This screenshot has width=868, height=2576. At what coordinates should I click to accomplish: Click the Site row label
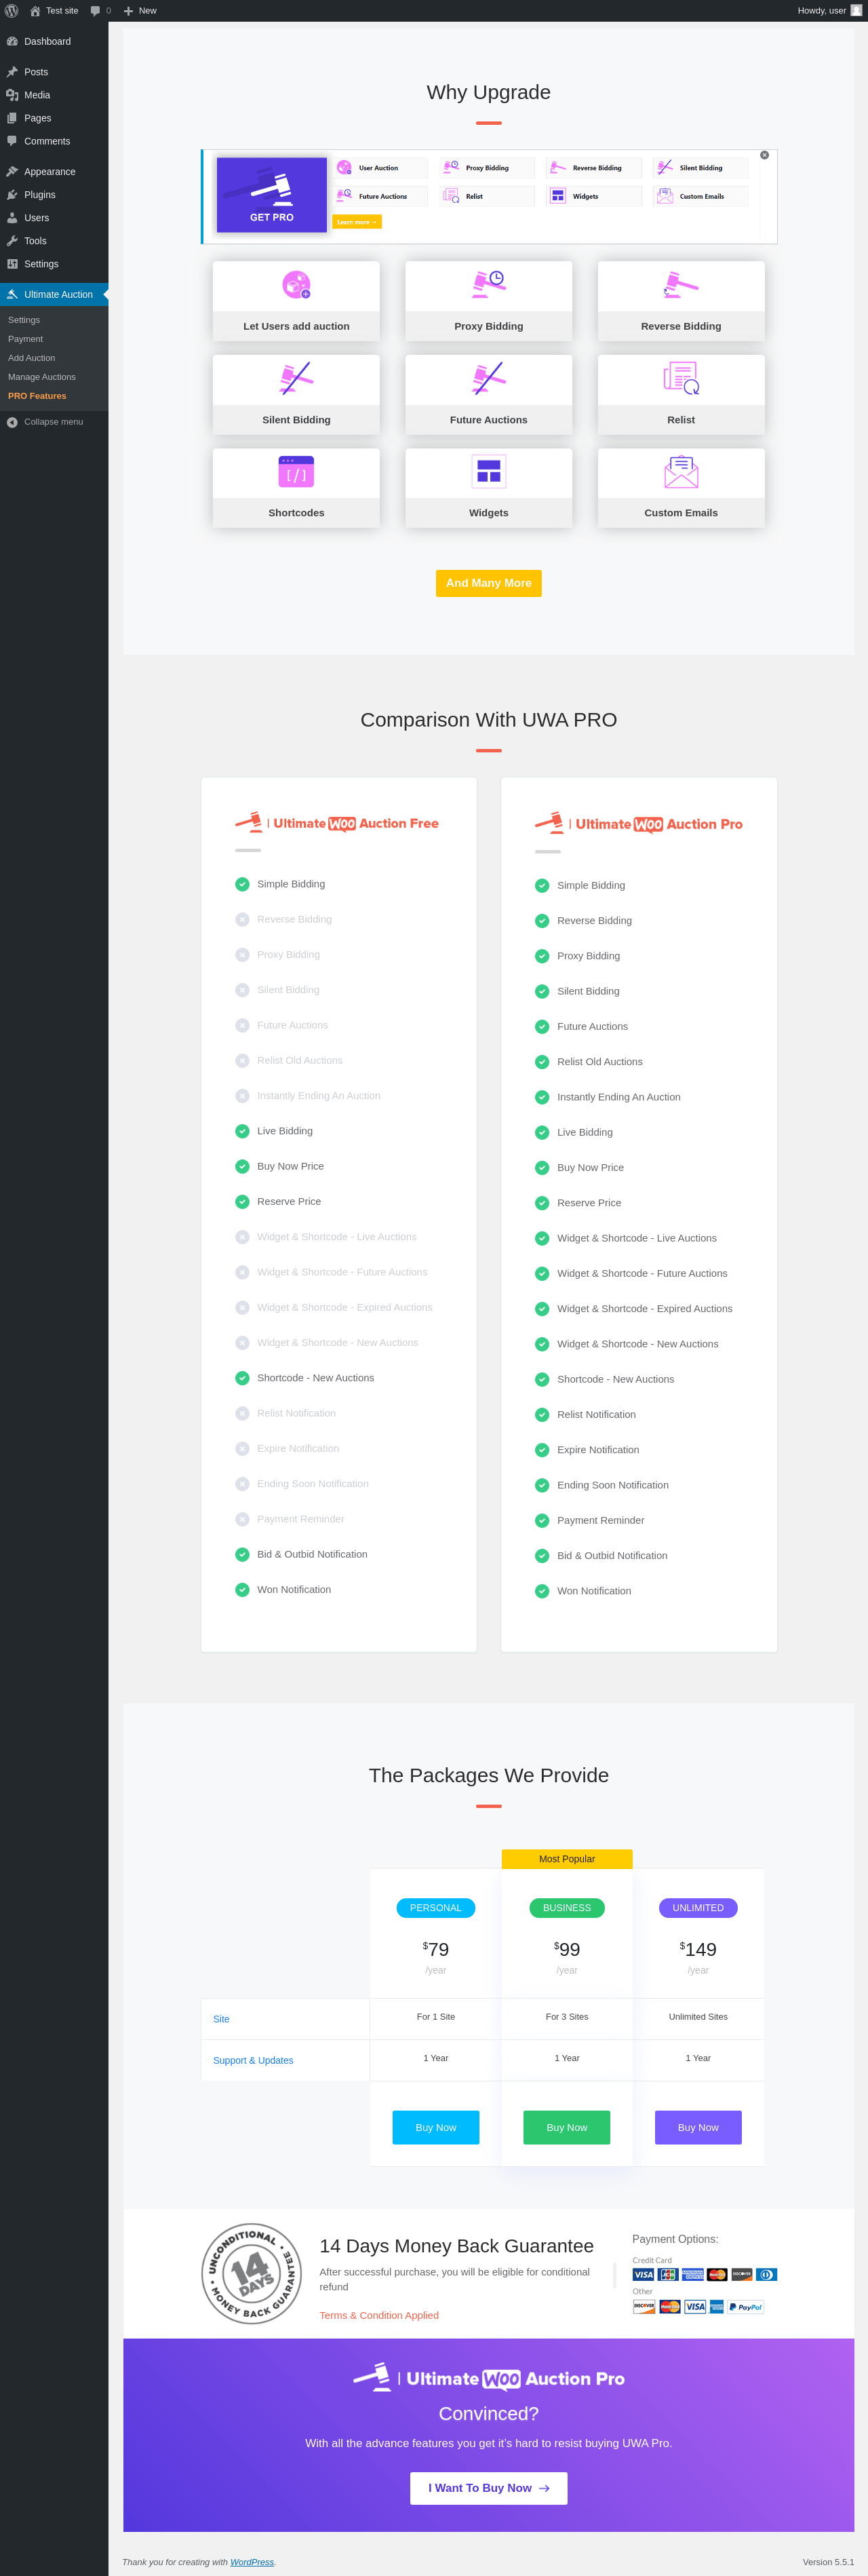click(221, 2019)
